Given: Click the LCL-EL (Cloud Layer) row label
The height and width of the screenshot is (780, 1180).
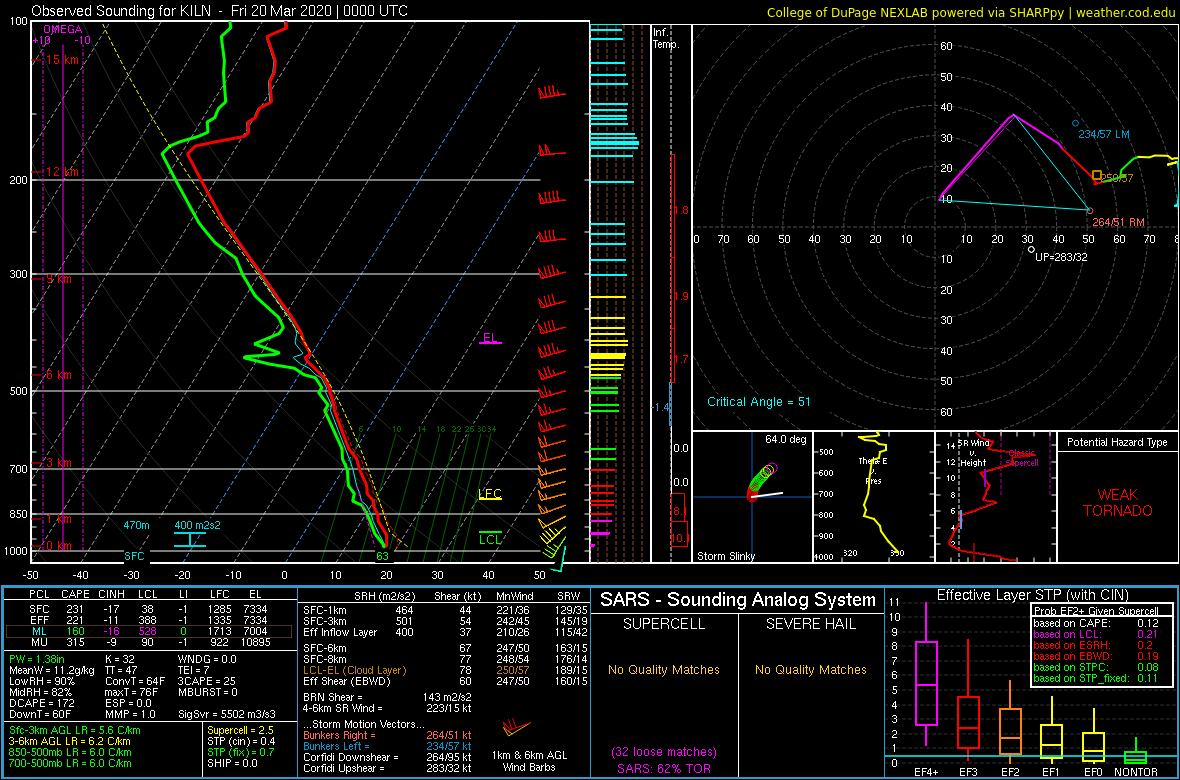Looking at the screenshot, I should pyautogui.click(x=354, y=670).
